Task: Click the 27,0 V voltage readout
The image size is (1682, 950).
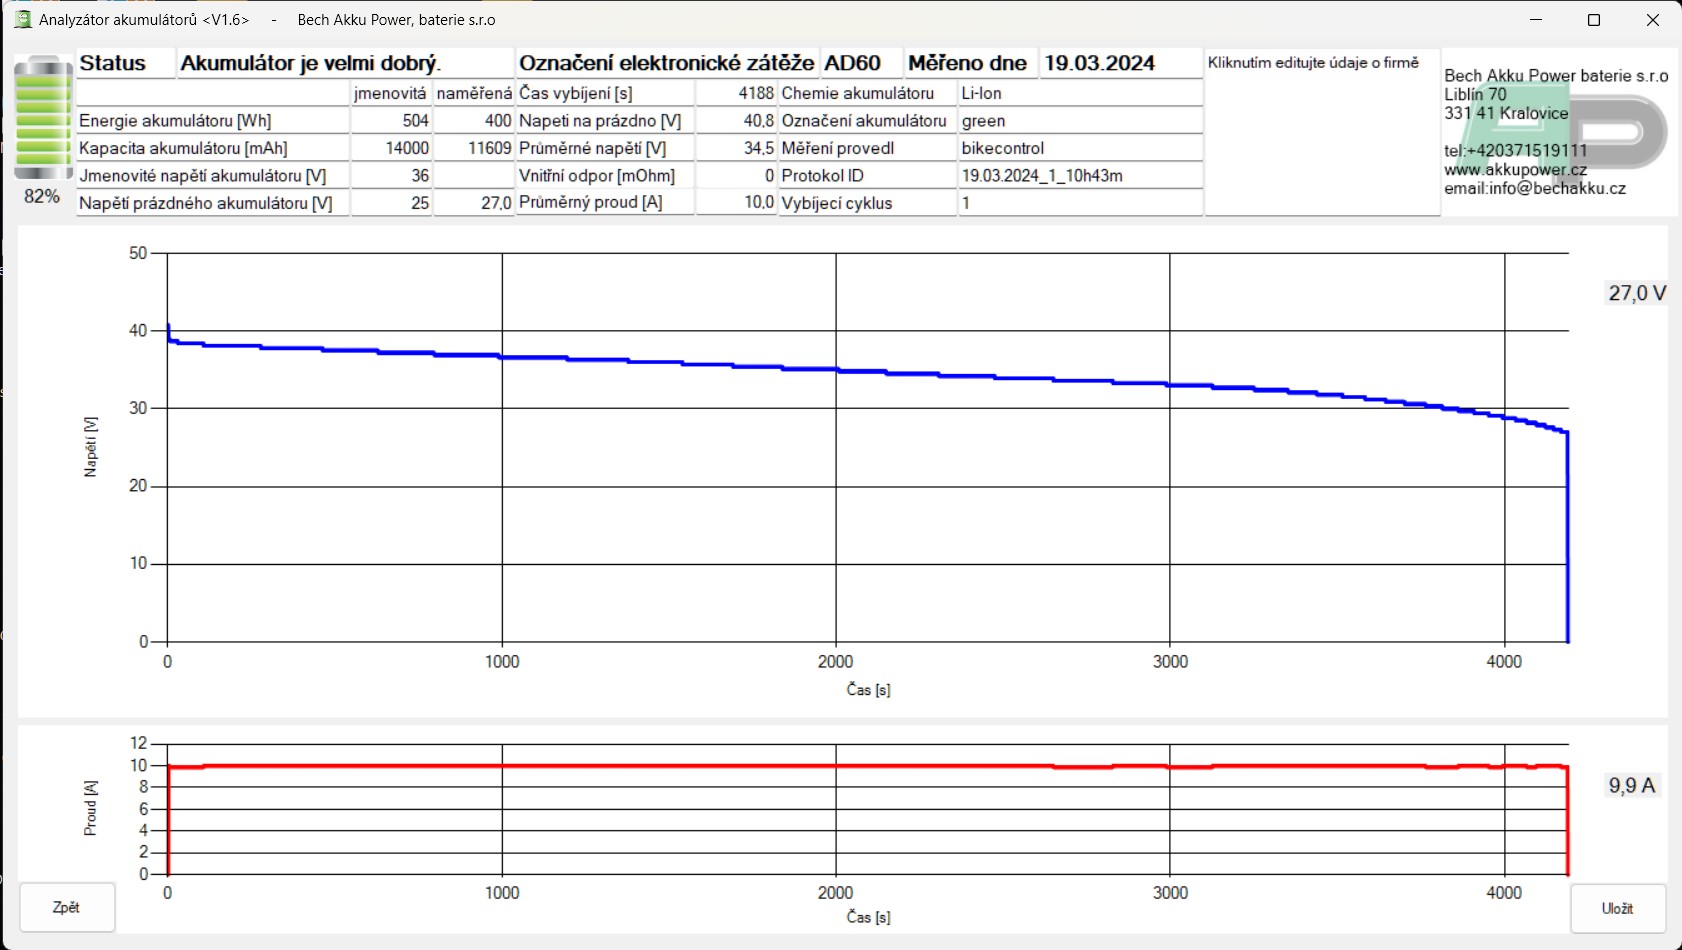Action: (1636, 293)
